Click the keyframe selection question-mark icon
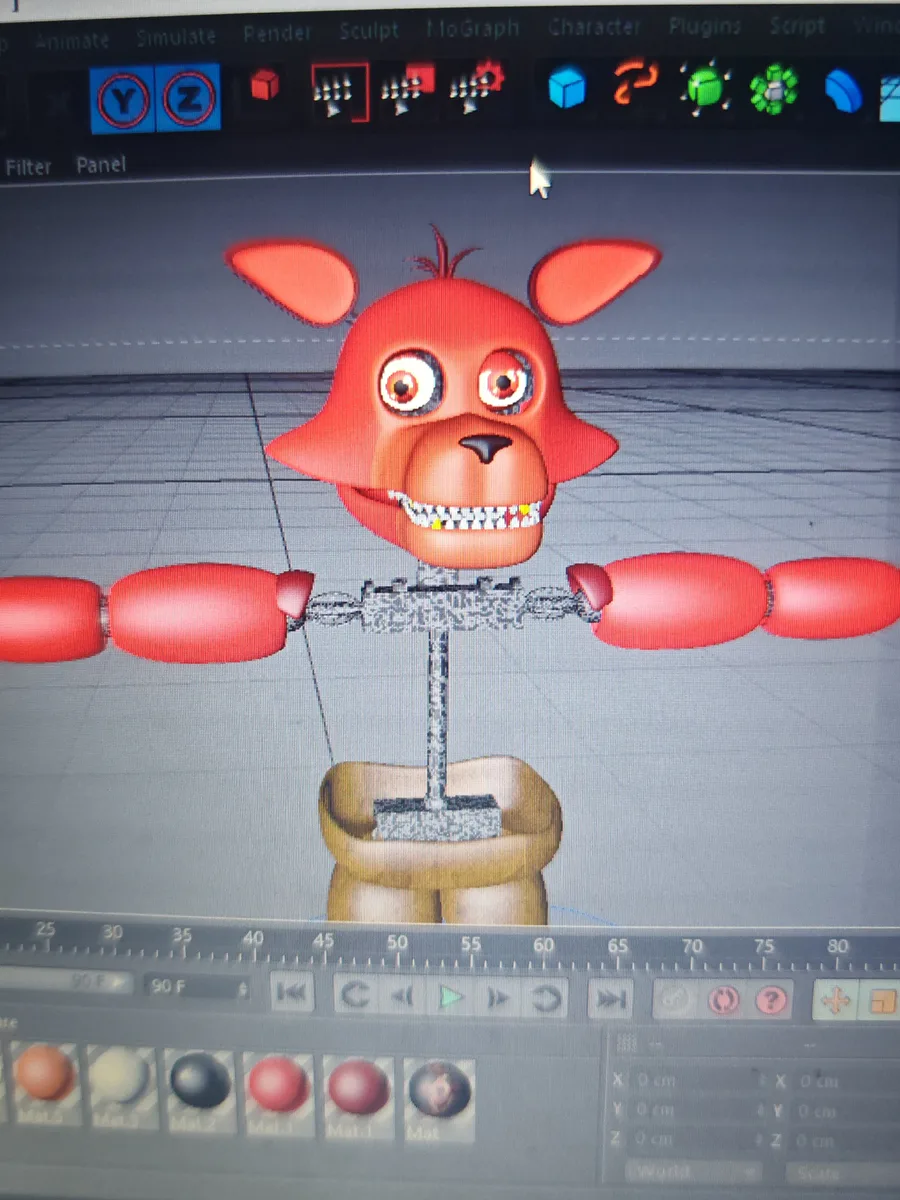The width and height of the screenshot is (900, 1200). click(770, 998)
